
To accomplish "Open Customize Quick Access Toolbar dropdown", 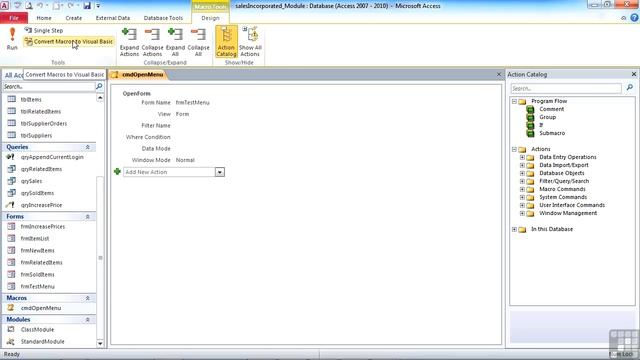I will (x=98, y=6).
